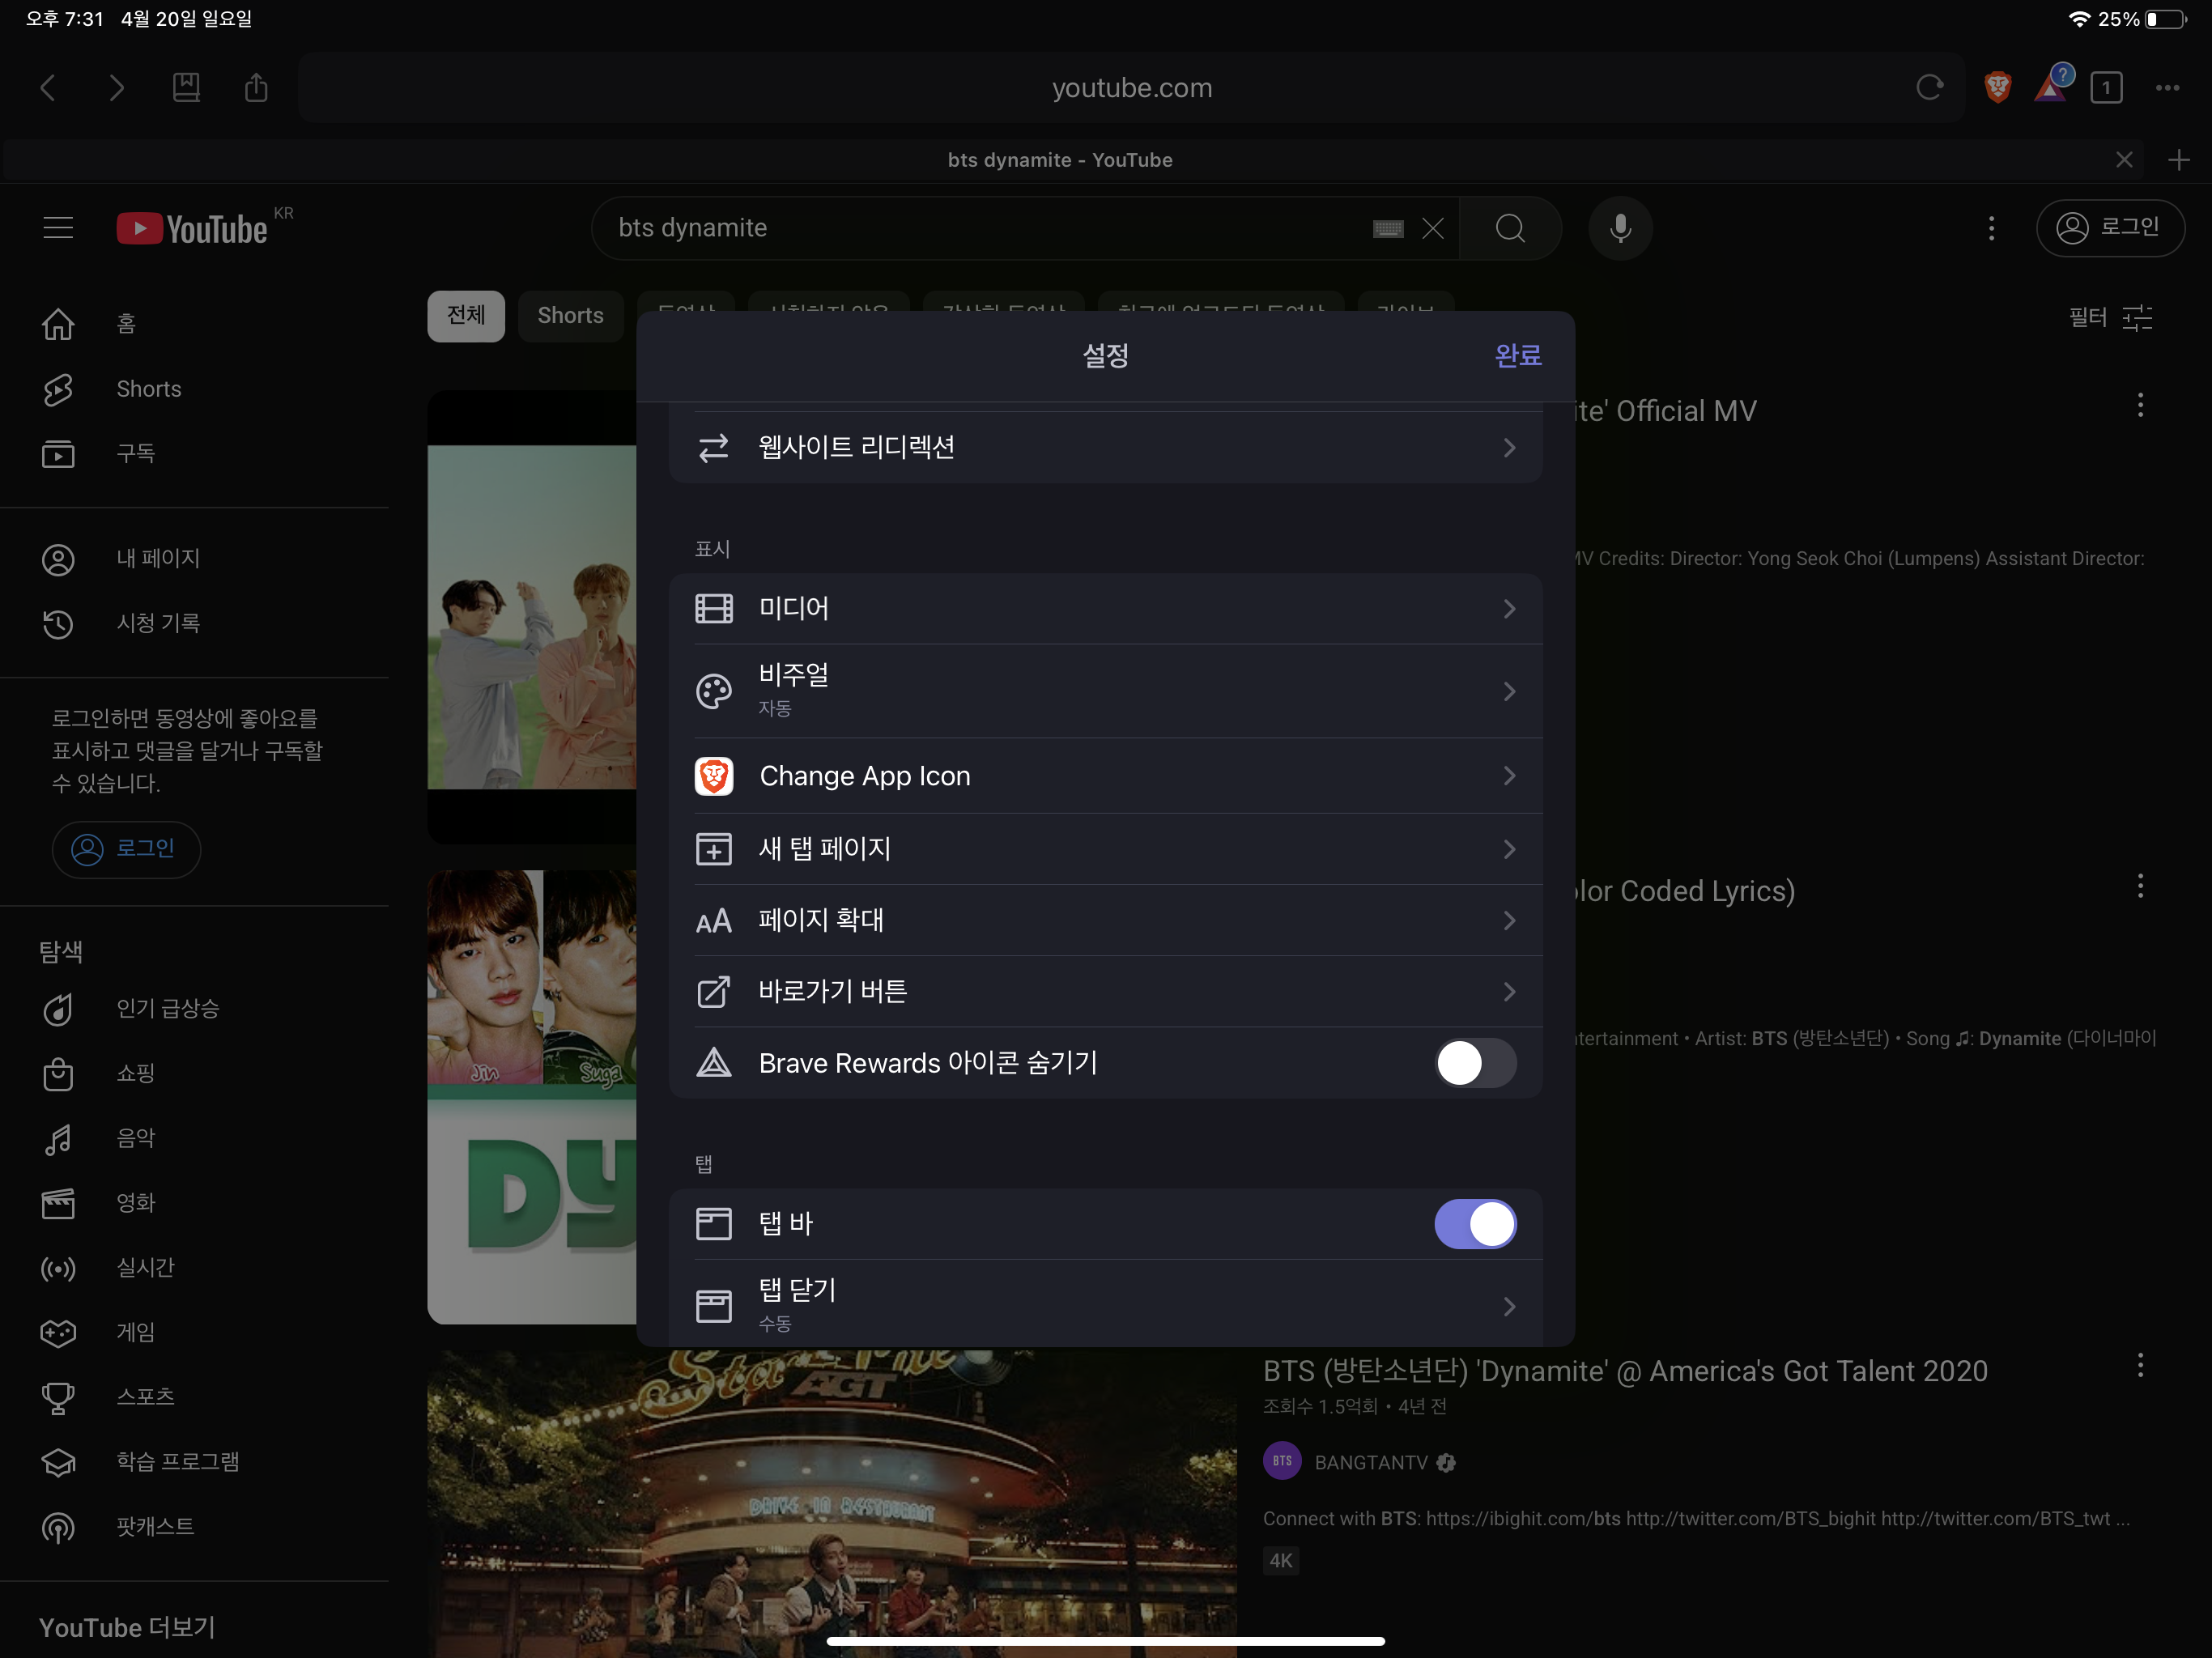The height and width of the screenshot is (1658, 2212).
Task: Click the Brave Rewards triangle icon
Action: click(x=2050, y=88)
